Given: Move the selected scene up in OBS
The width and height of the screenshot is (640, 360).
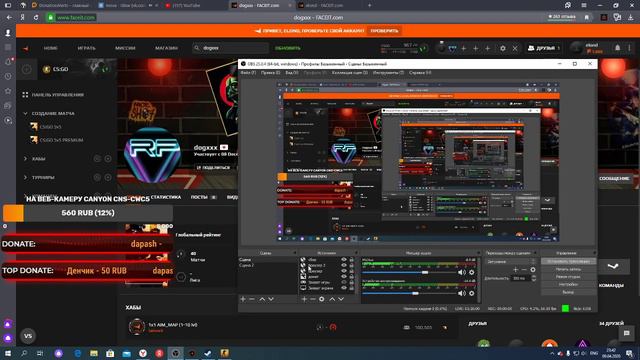Looking at the screenshot, I should [262, 299].
